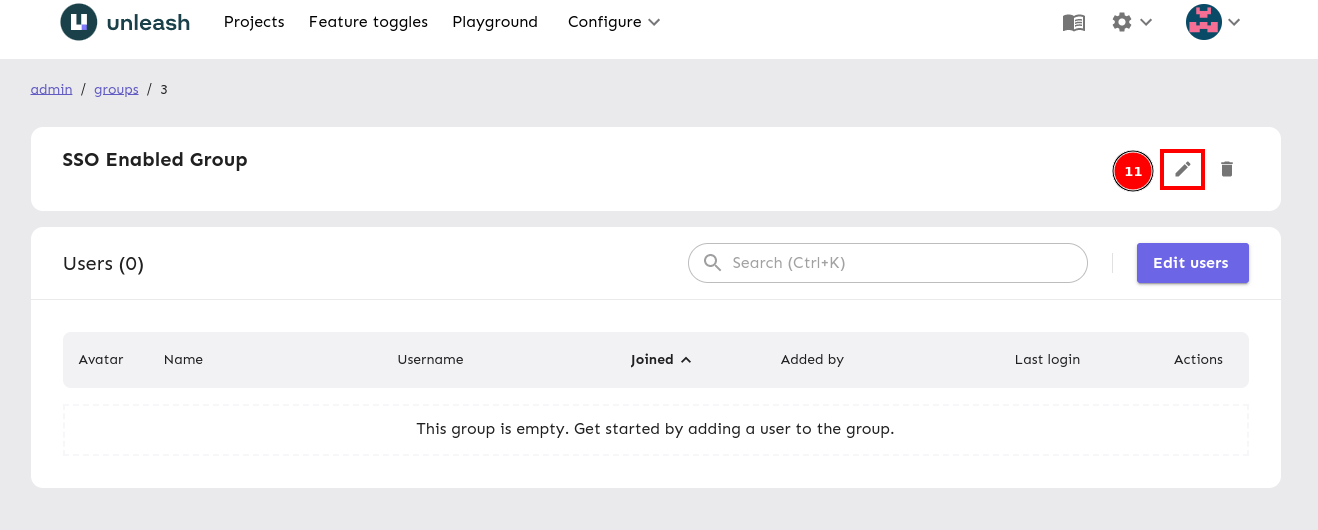Viewport: 1318px width, 530px height.
Task: Click the Name column header
Action: pyautogui.click(x=183, y=360)
